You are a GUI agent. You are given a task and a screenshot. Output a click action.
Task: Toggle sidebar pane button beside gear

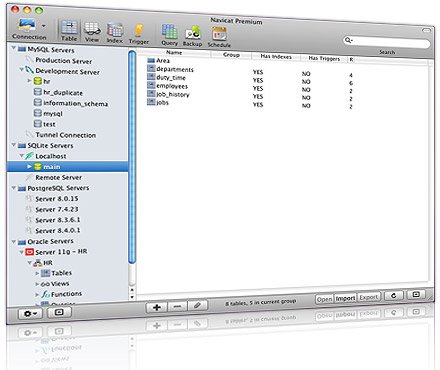tap(59, 312)
